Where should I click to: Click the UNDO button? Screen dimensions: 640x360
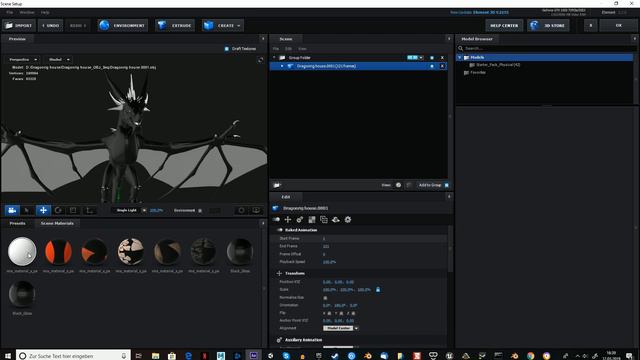pyautogui.click(x=51, y=25)
